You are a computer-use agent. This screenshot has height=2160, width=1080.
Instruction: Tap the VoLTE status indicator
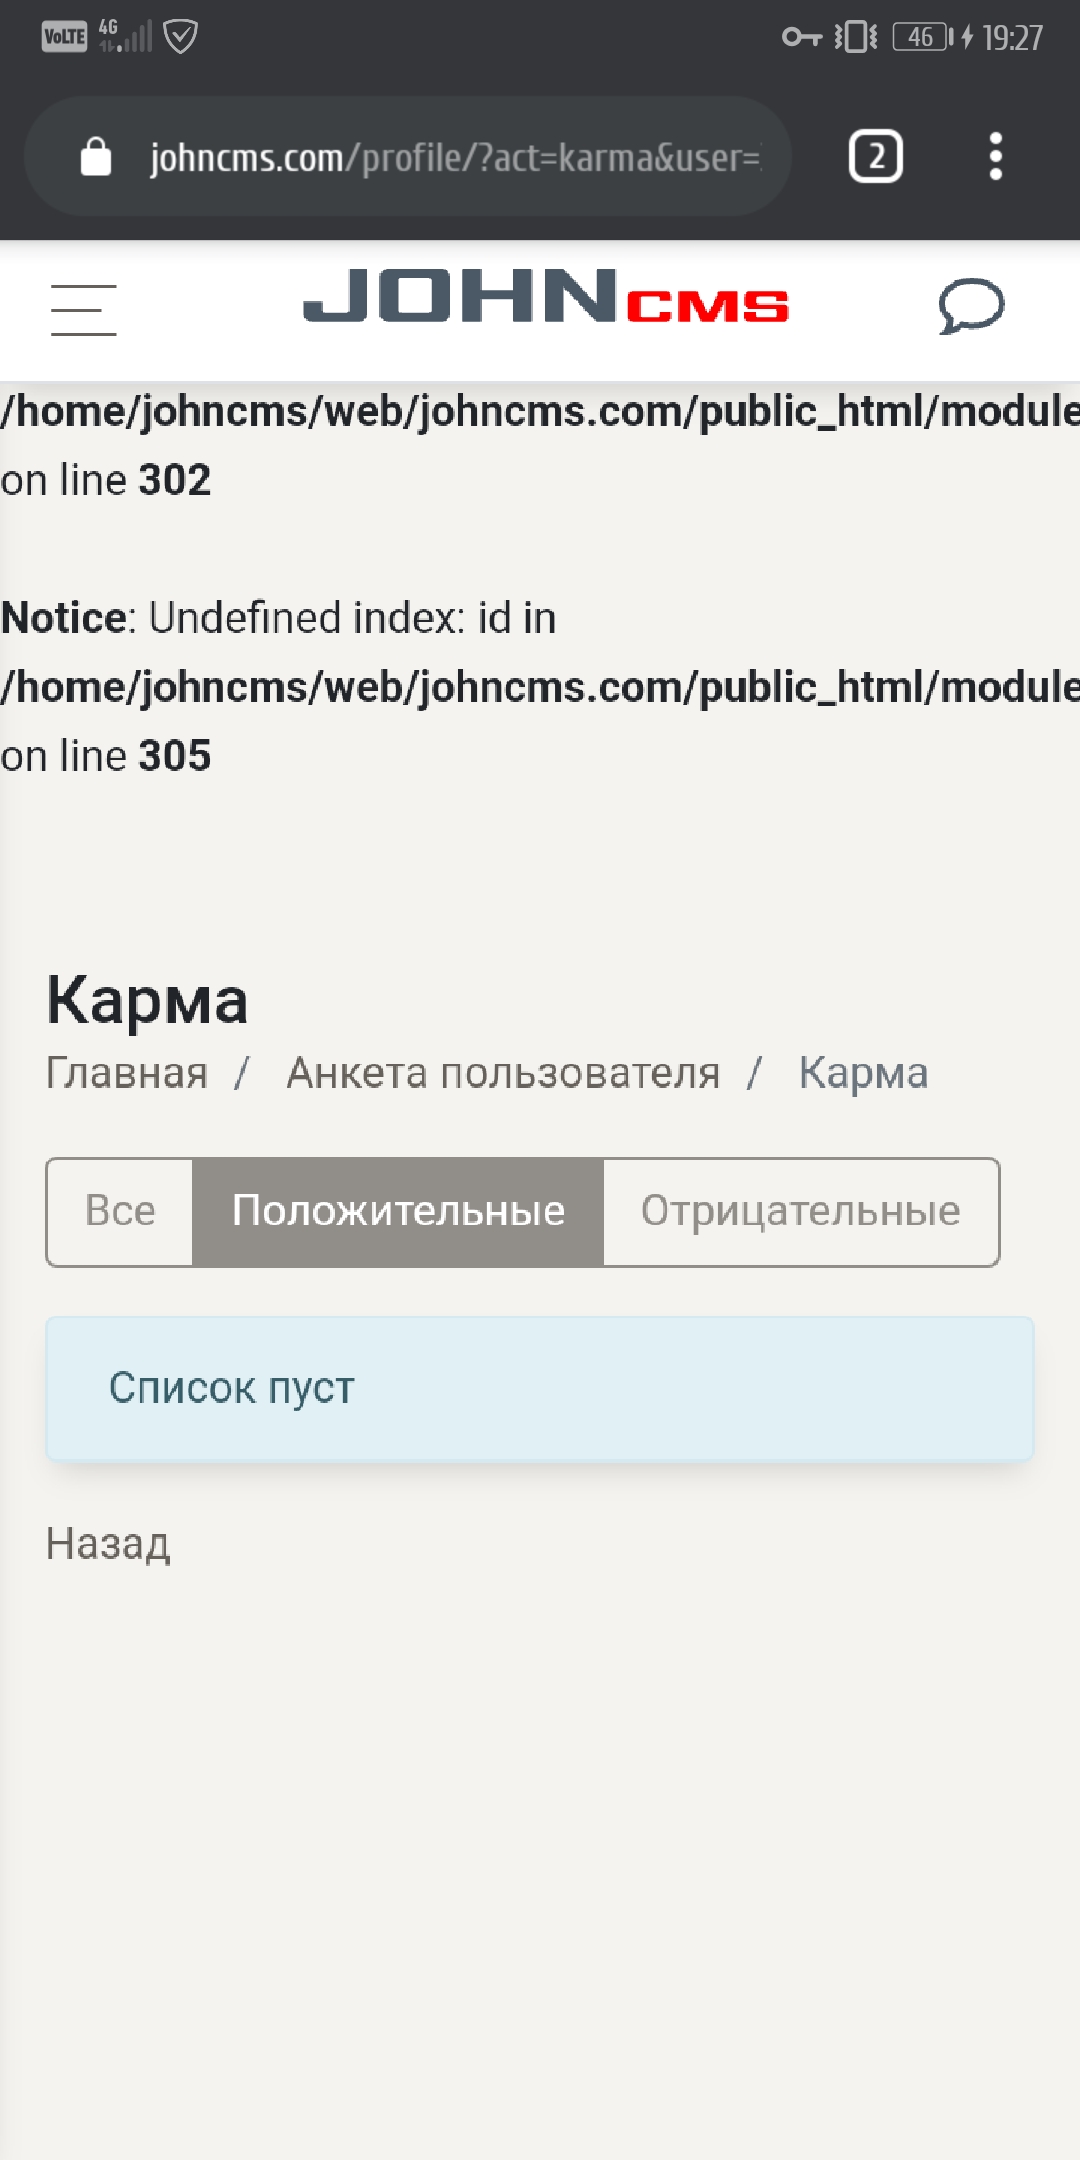(x=64, y=38)
